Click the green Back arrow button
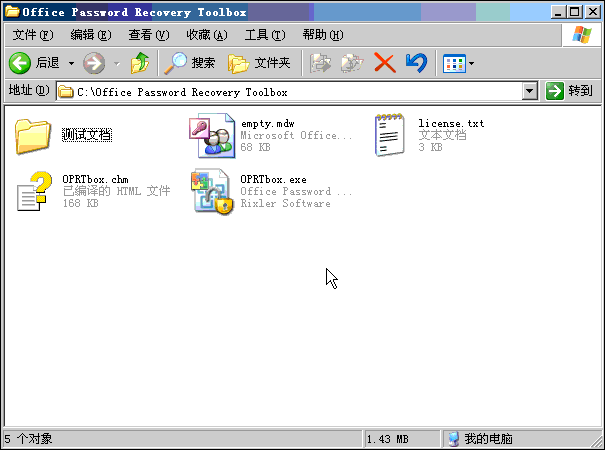 pyautogui.click(x=20, y=63)
